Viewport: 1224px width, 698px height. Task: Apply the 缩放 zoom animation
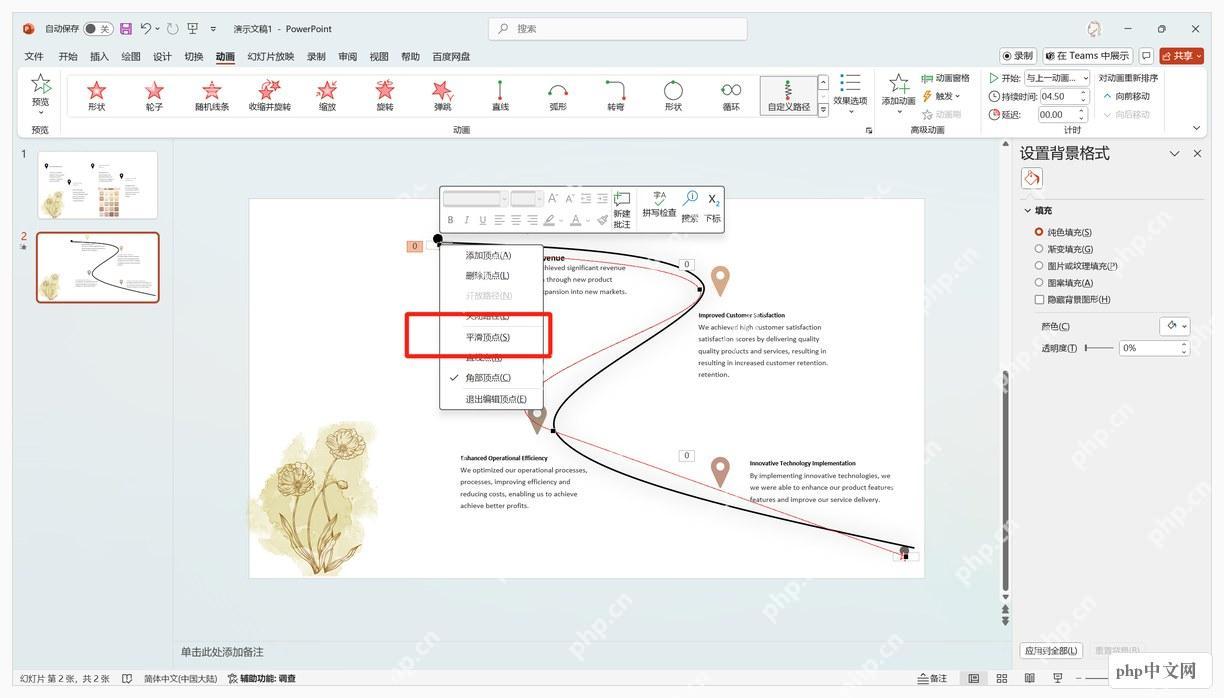(x=327, y=96)
